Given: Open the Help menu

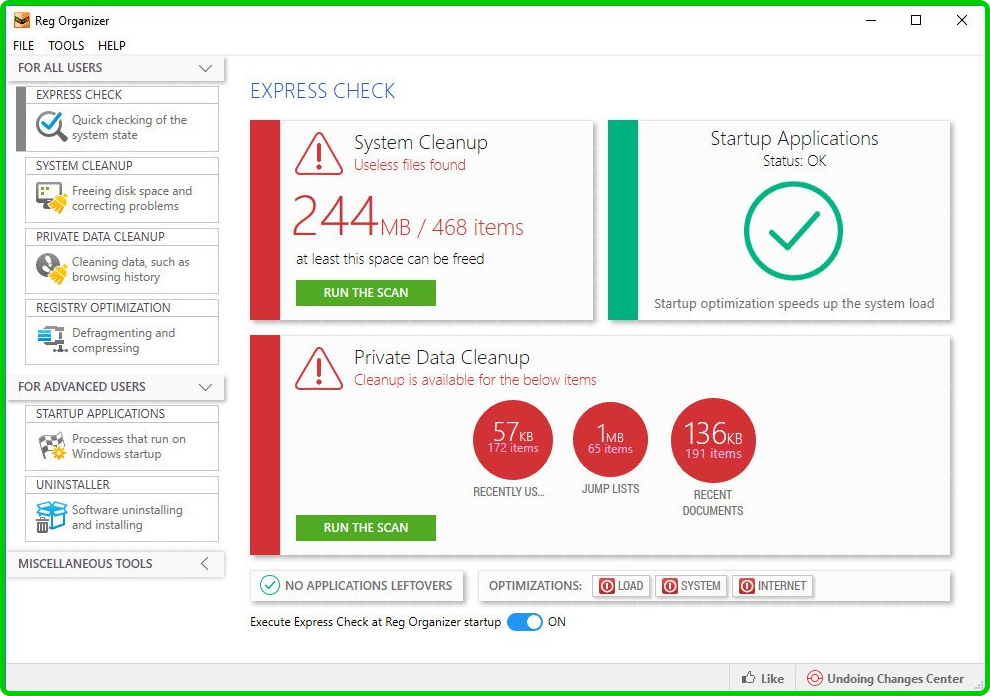Looking at the screenshot, I should click(x=112, y=45).
